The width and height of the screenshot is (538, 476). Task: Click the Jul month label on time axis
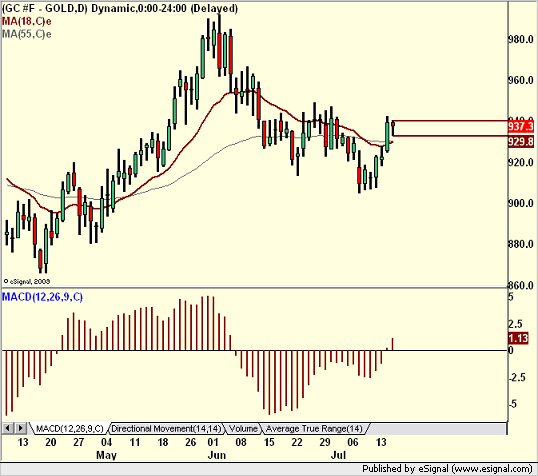point(338,455)
